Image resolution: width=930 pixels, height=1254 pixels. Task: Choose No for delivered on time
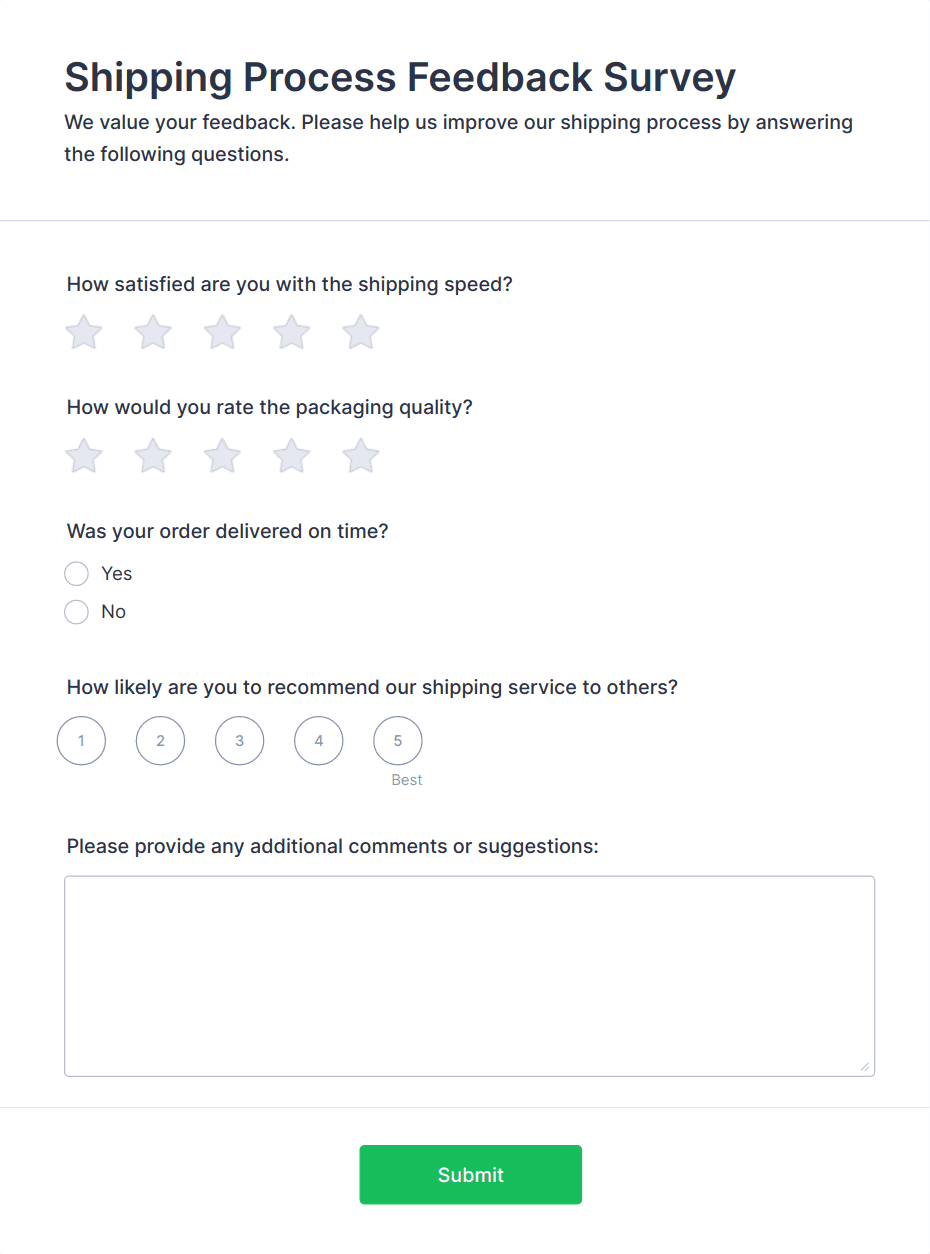click(76, 612)
